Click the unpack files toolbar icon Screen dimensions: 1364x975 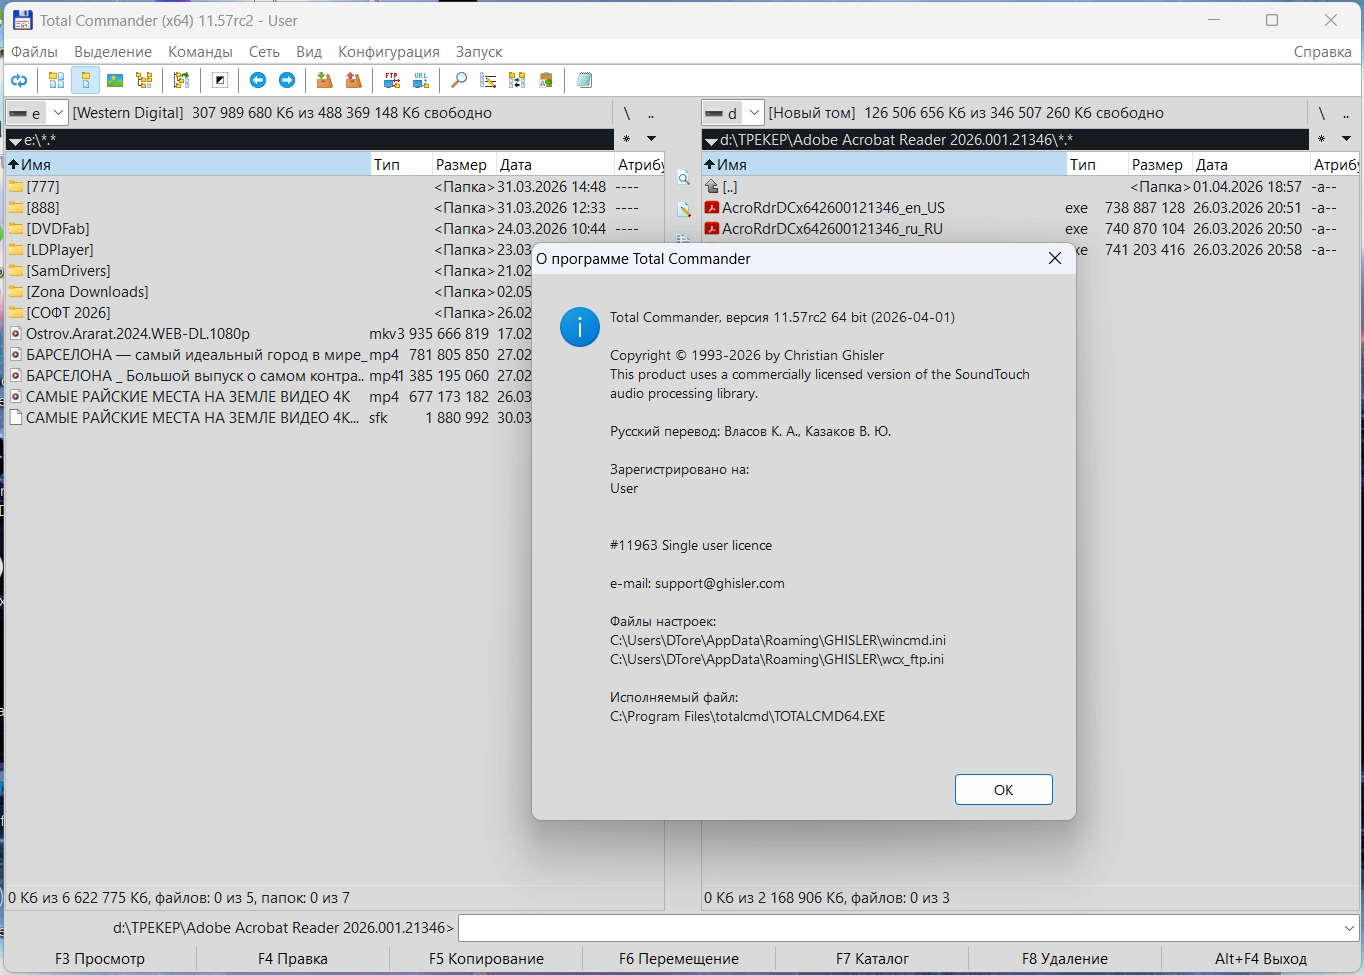353,80
